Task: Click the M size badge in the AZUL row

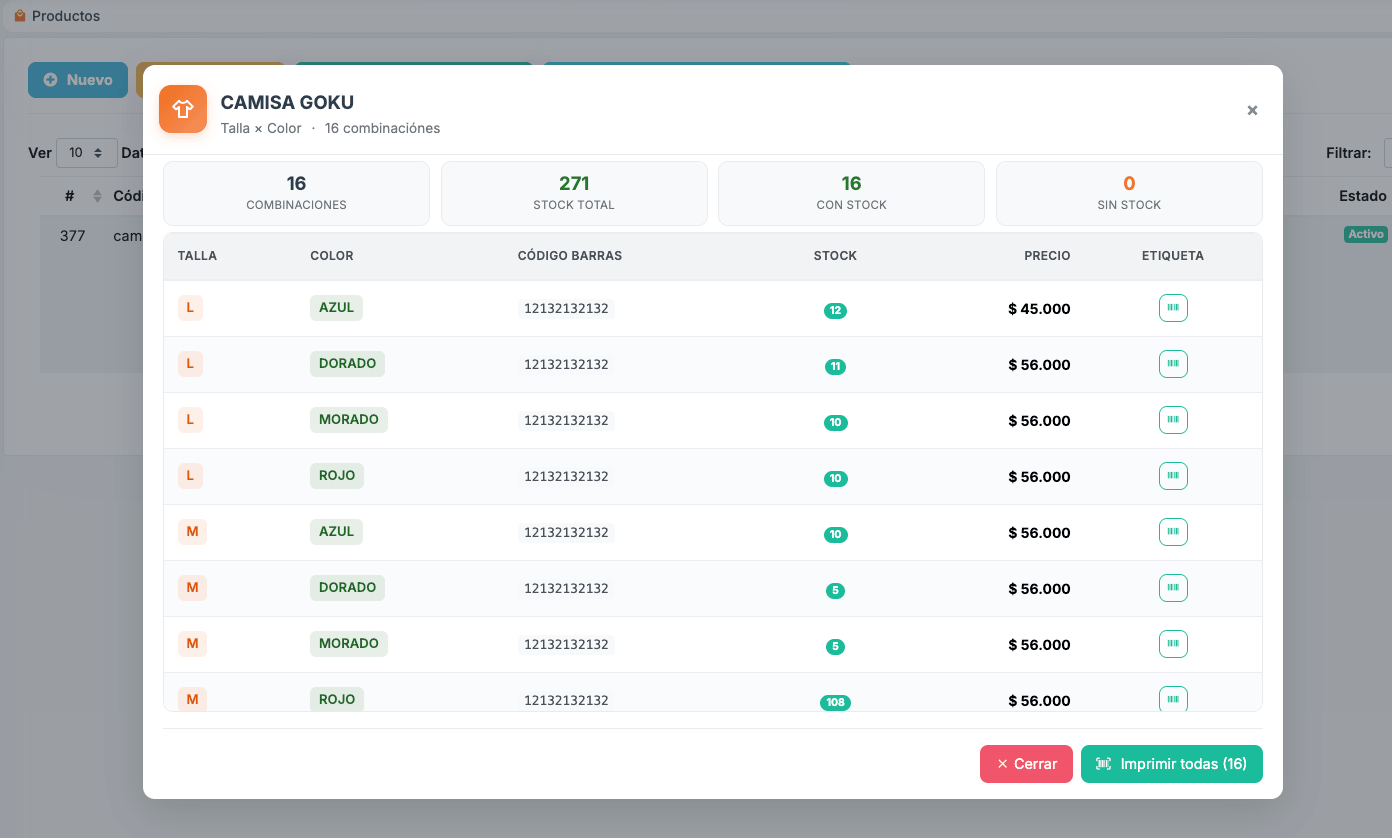Action: tap(192, 532)
